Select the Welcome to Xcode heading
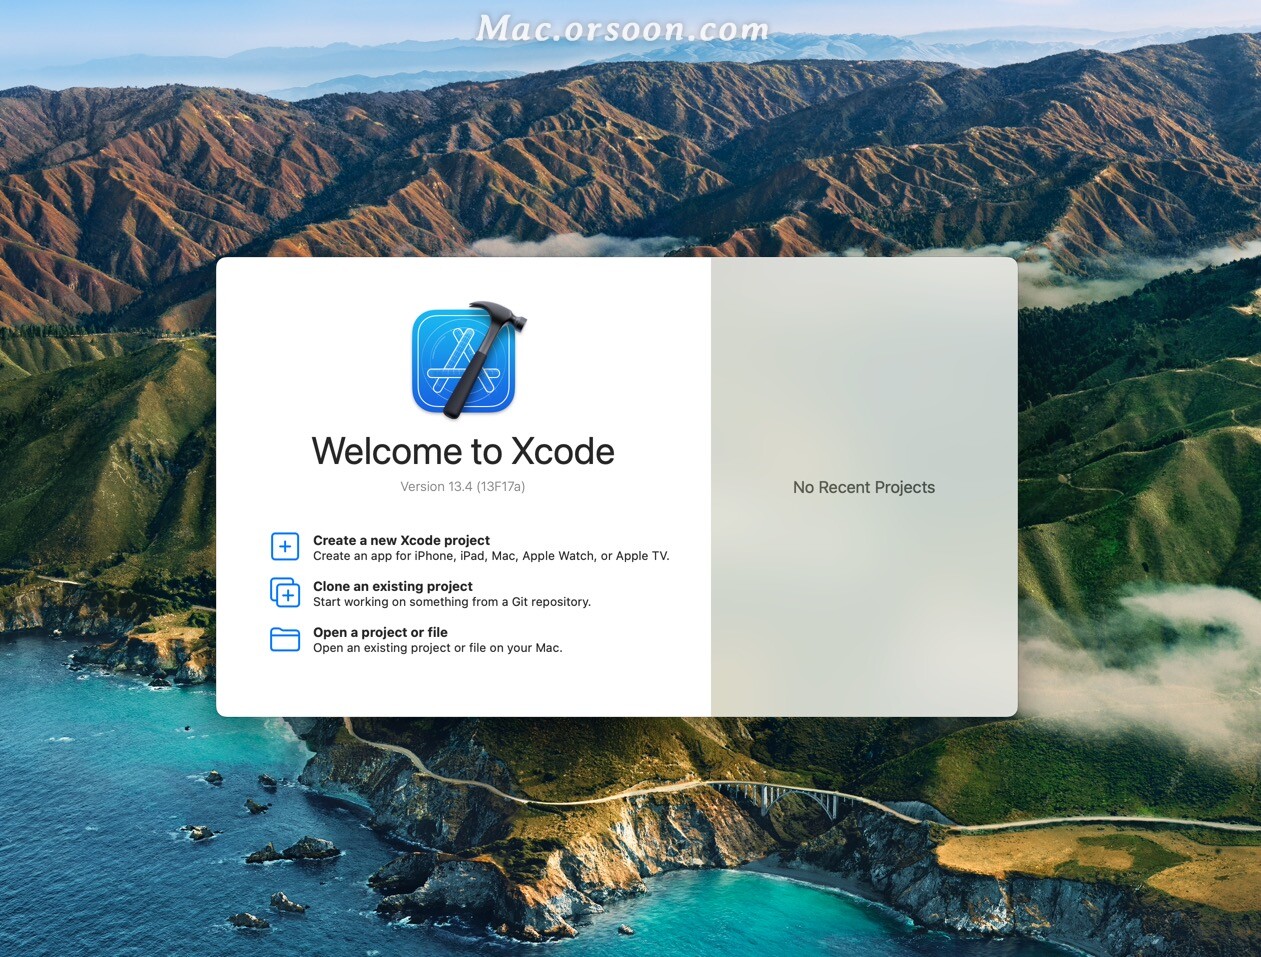This screenshot has height=957, width=1261. 463,452
